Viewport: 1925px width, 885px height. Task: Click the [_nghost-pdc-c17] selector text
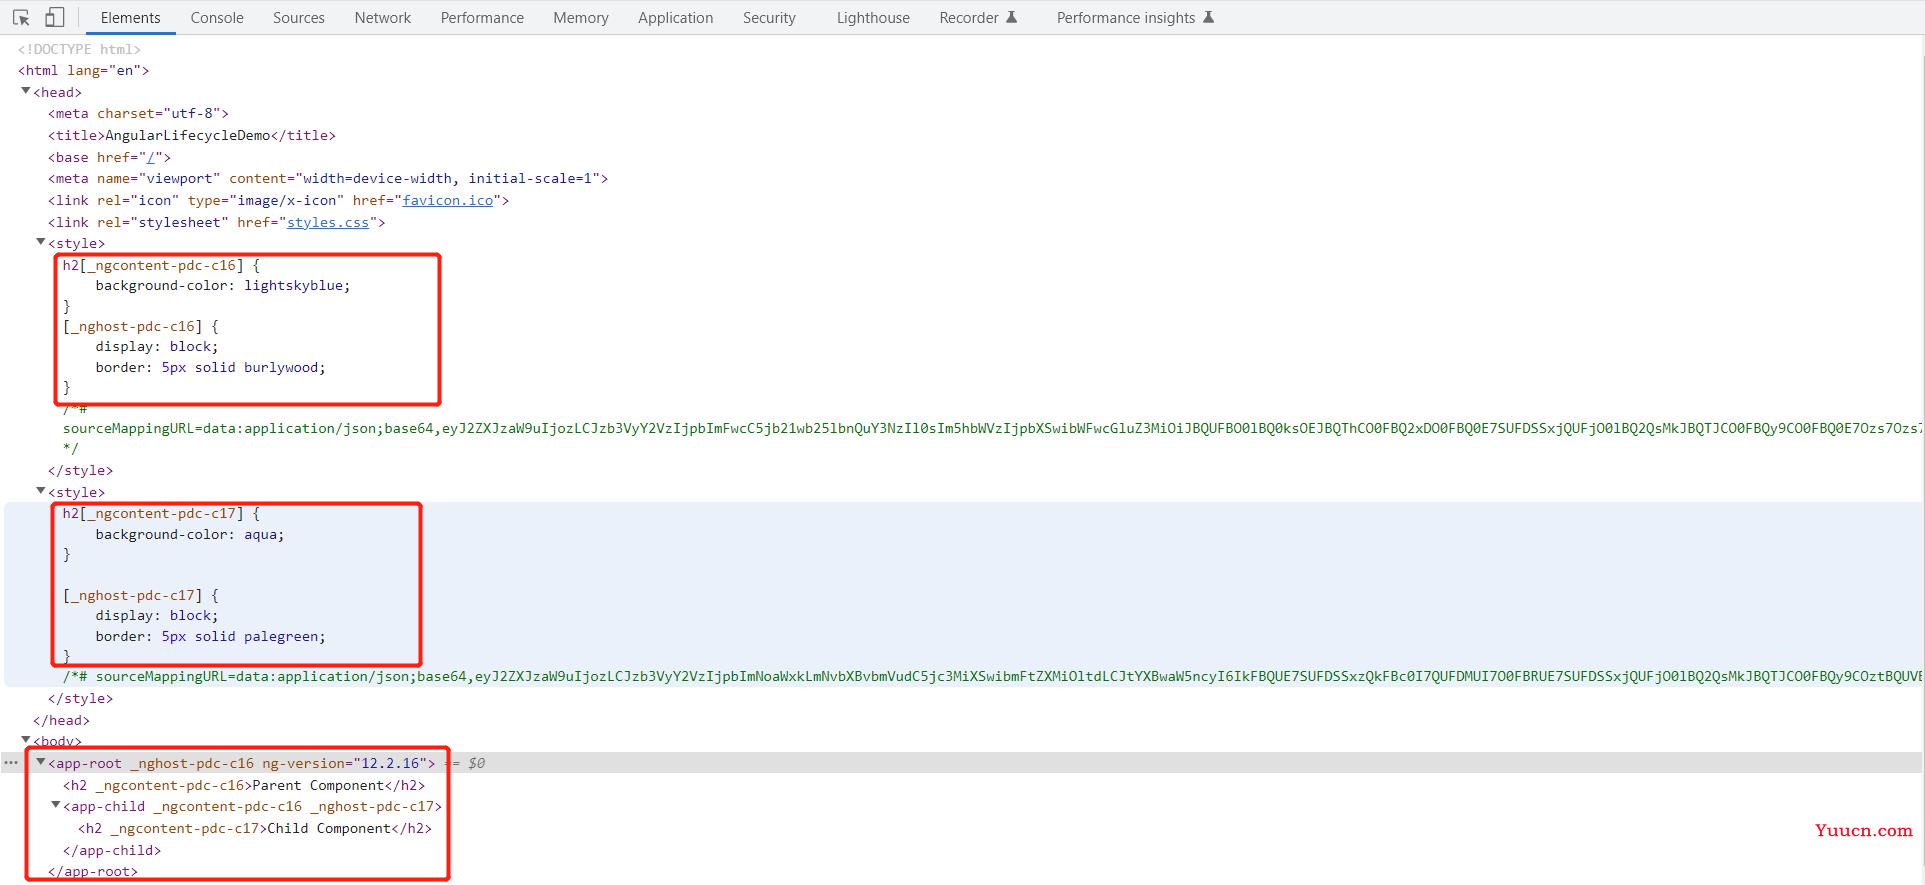132,595
